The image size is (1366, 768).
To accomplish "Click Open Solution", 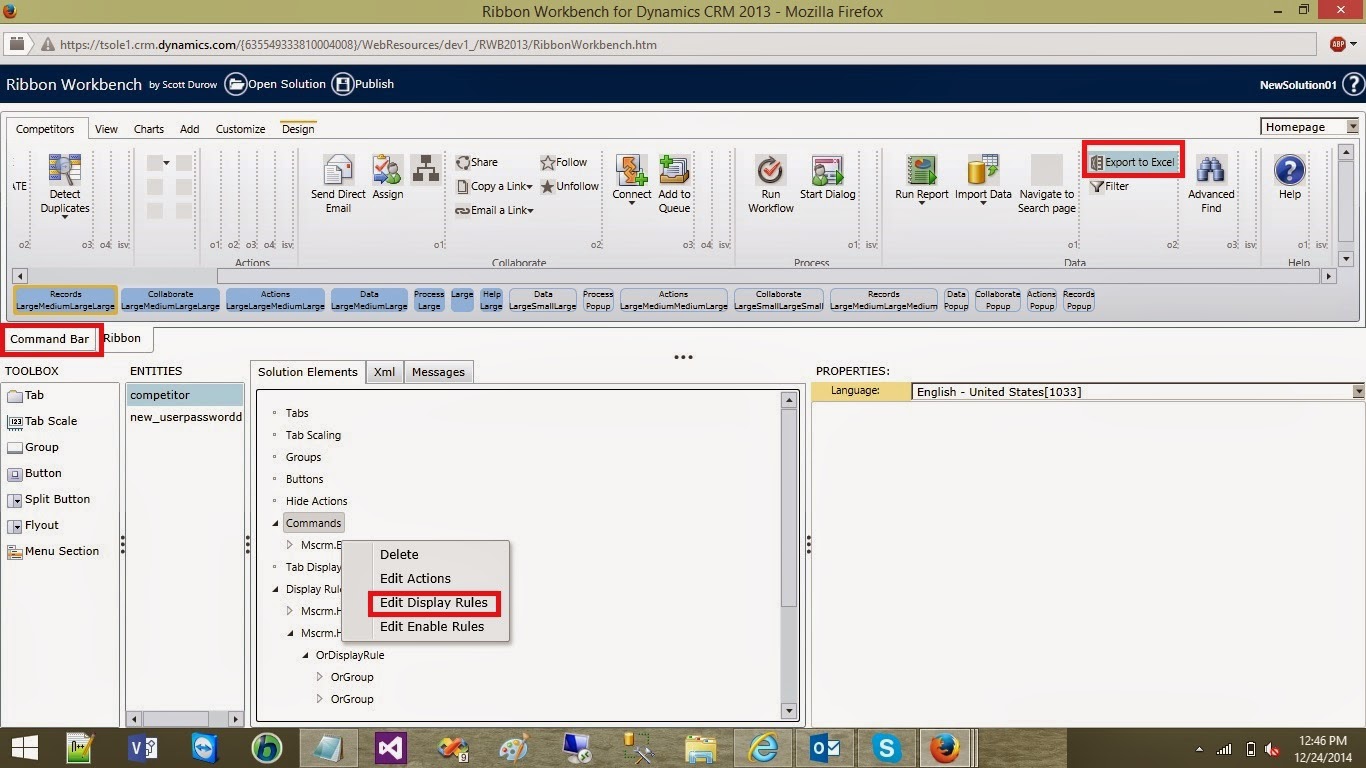I will [275, 84].
